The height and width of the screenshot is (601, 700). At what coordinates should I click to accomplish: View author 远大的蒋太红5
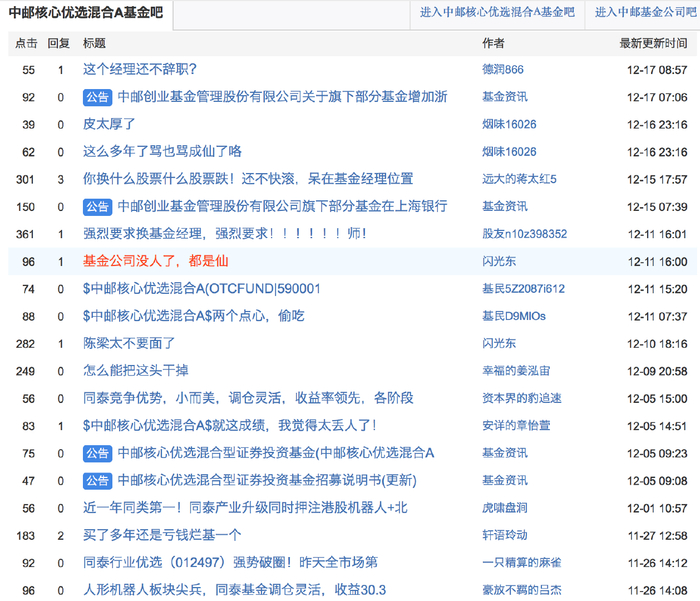[x=519, y=179]
